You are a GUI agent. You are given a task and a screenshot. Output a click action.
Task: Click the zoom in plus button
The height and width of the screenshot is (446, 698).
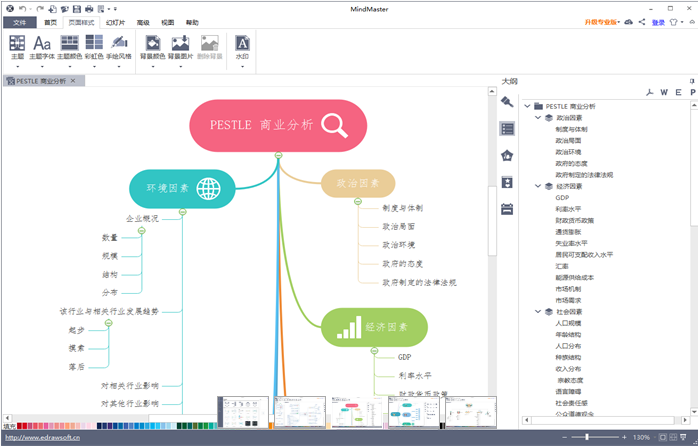tap(625, 437)
